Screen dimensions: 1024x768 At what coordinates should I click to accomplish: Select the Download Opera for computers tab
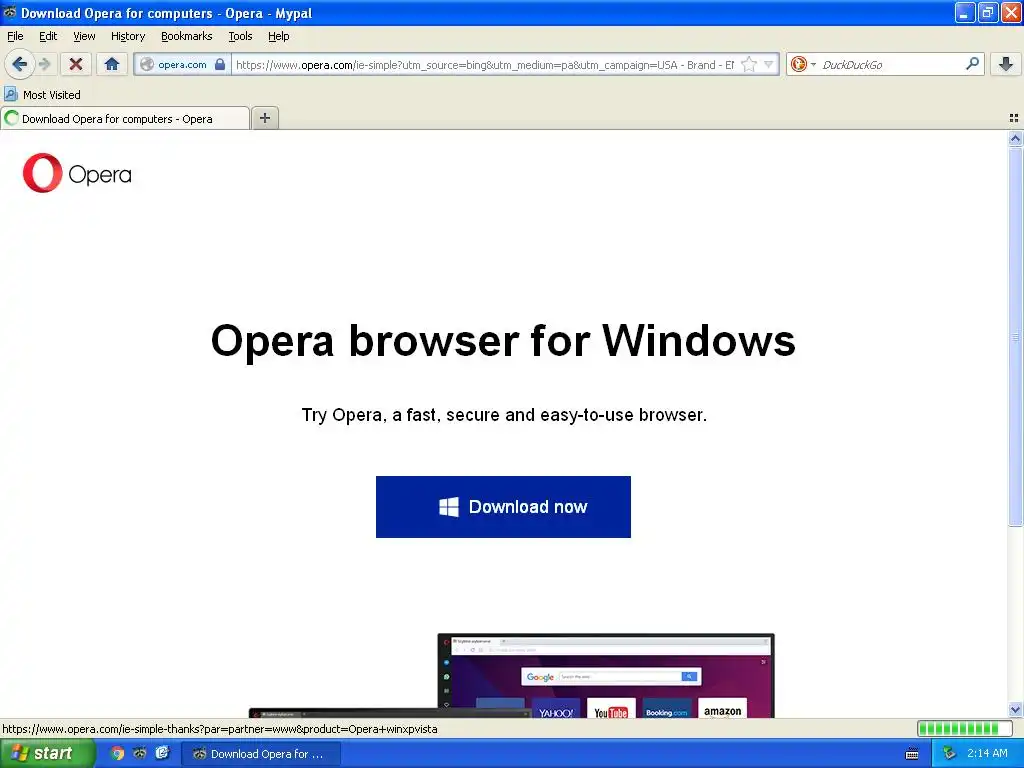coord(125,118)
